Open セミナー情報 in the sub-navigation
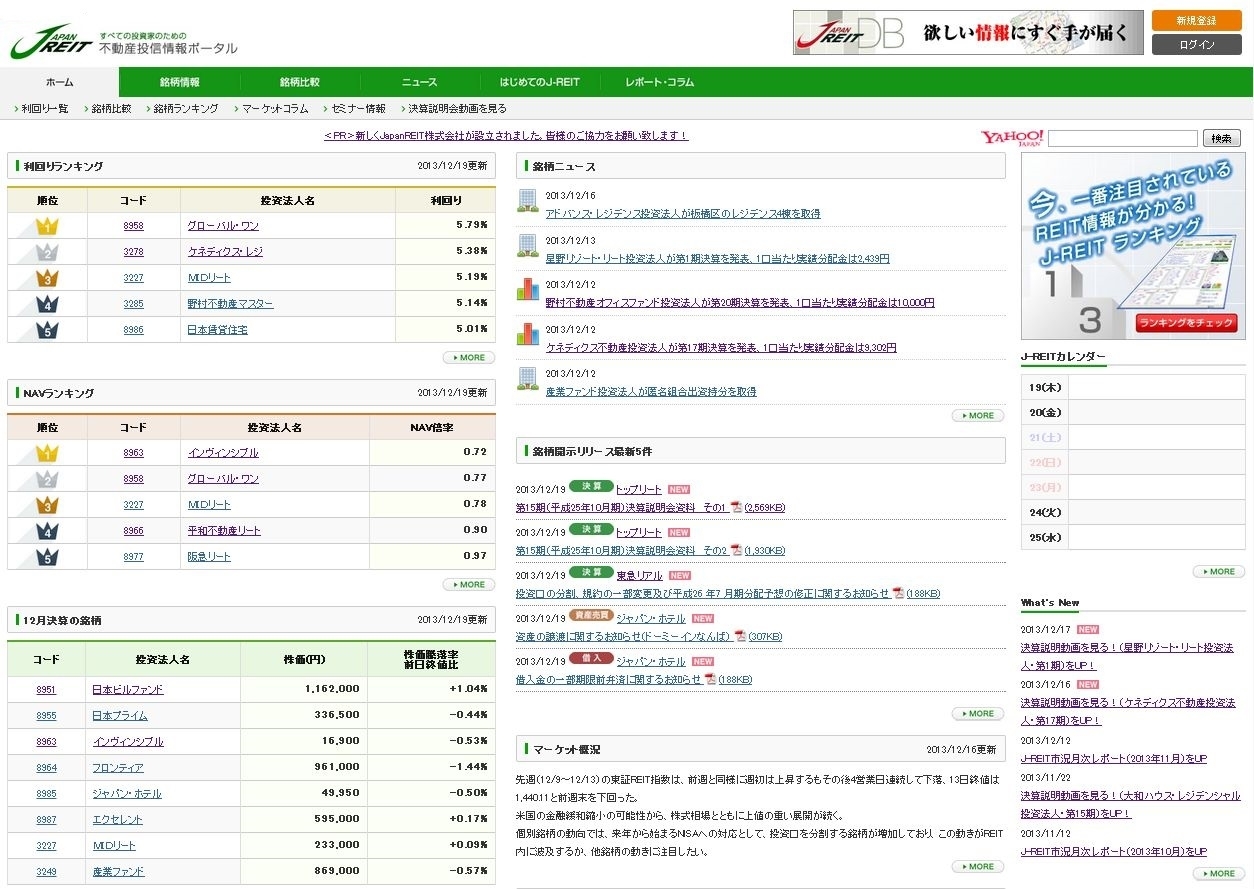 pyautogui.click(x=358, y=109)
